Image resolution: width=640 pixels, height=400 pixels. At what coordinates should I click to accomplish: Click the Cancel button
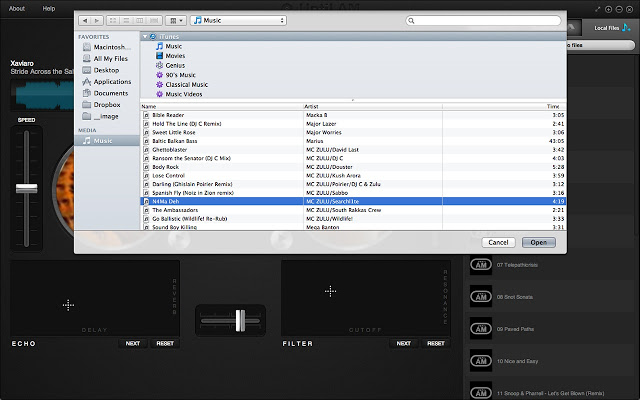[498, 242]
